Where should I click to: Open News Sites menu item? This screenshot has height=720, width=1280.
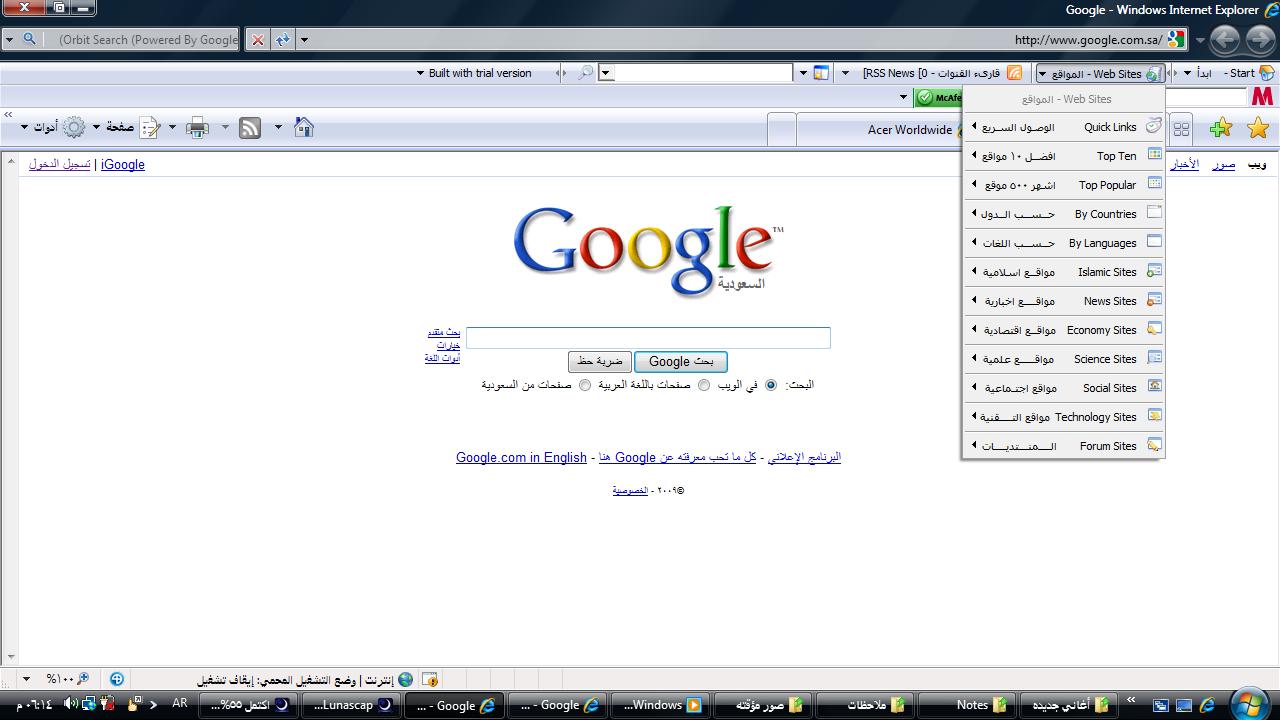(x=1064, y=301)
